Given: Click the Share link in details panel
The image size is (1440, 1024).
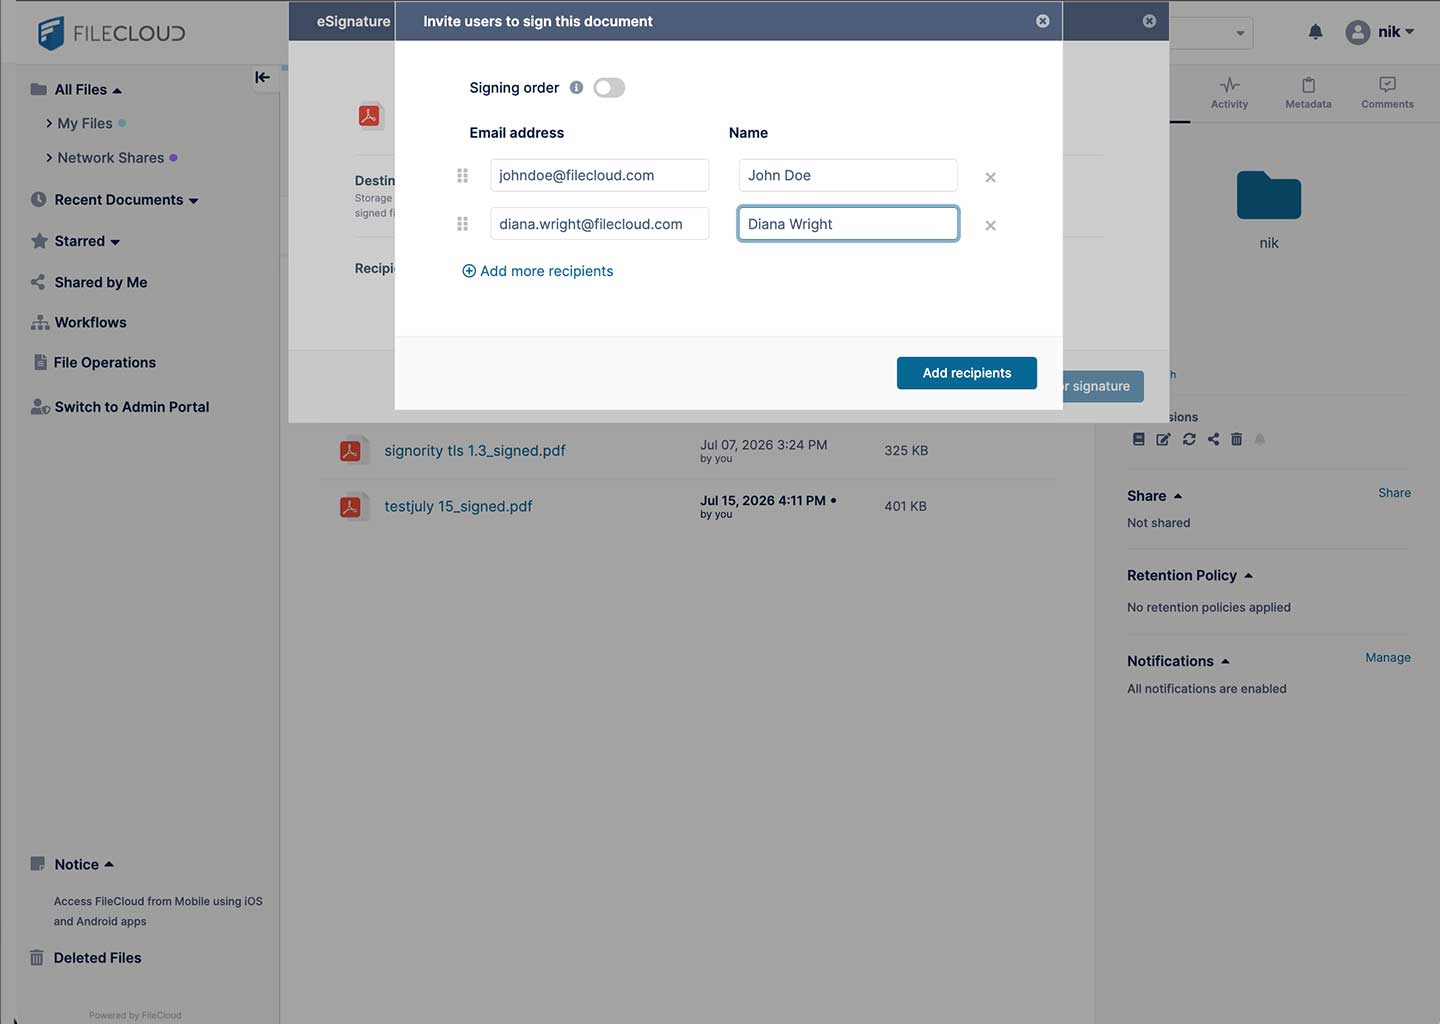Looking at the screenshot, I should (x=1394, y=493).
